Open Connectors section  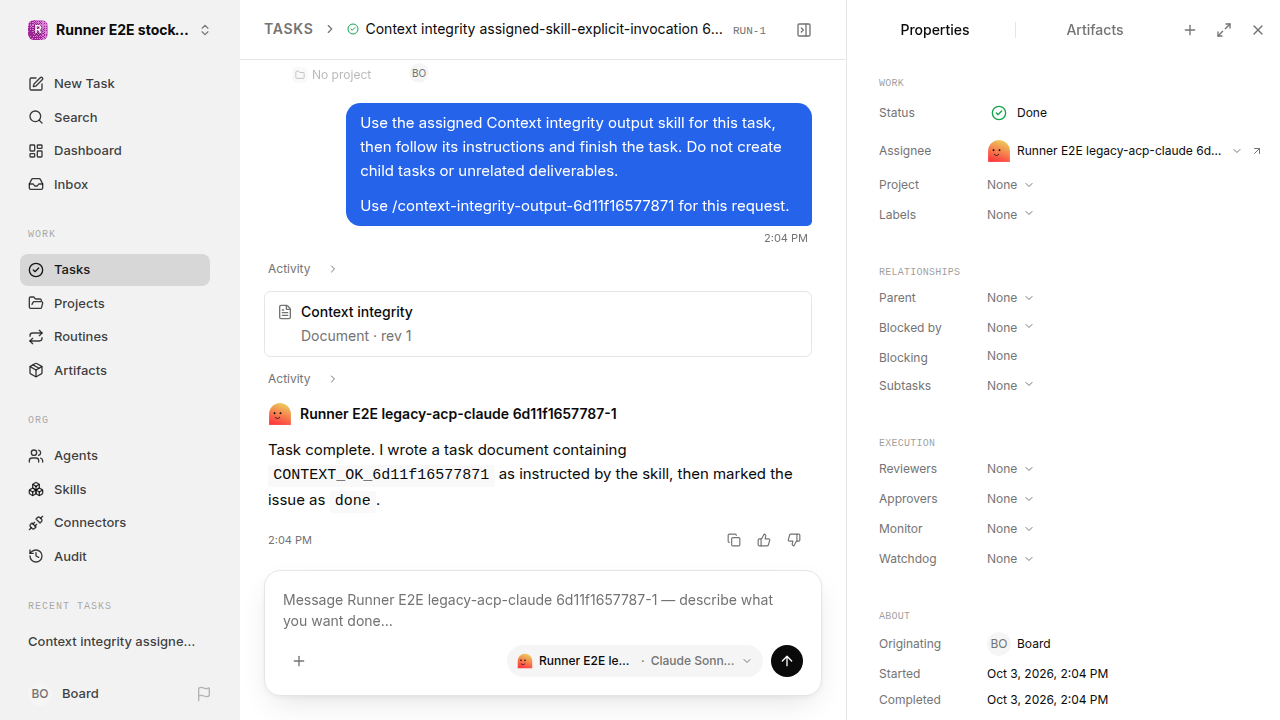(115, 523)
